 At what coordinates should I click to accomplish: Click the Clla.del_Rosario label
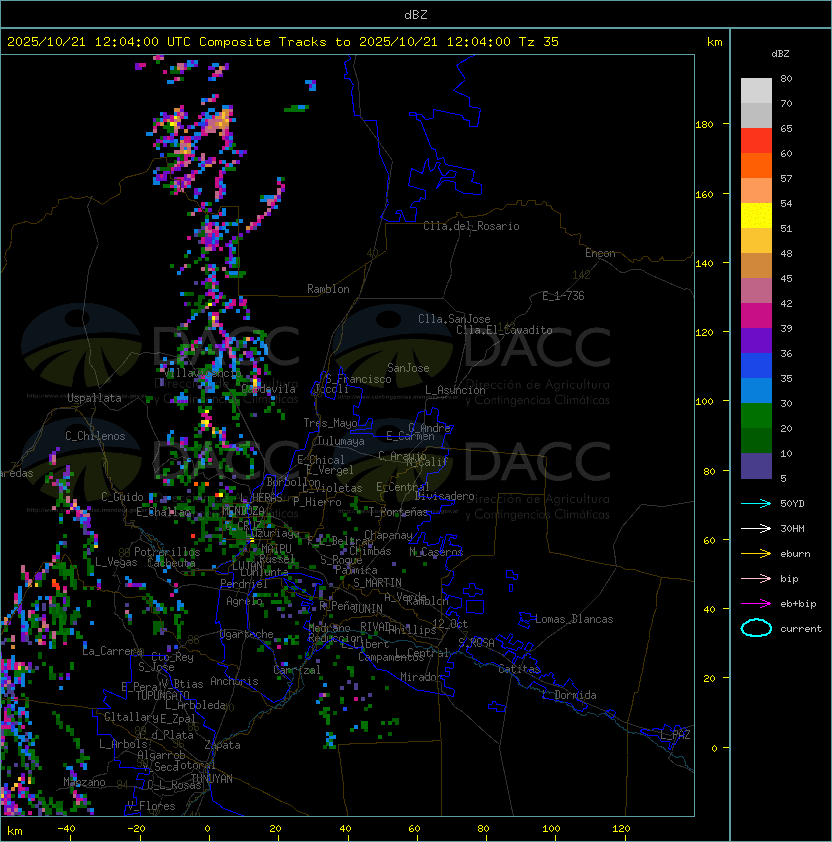tap(471, 226)
